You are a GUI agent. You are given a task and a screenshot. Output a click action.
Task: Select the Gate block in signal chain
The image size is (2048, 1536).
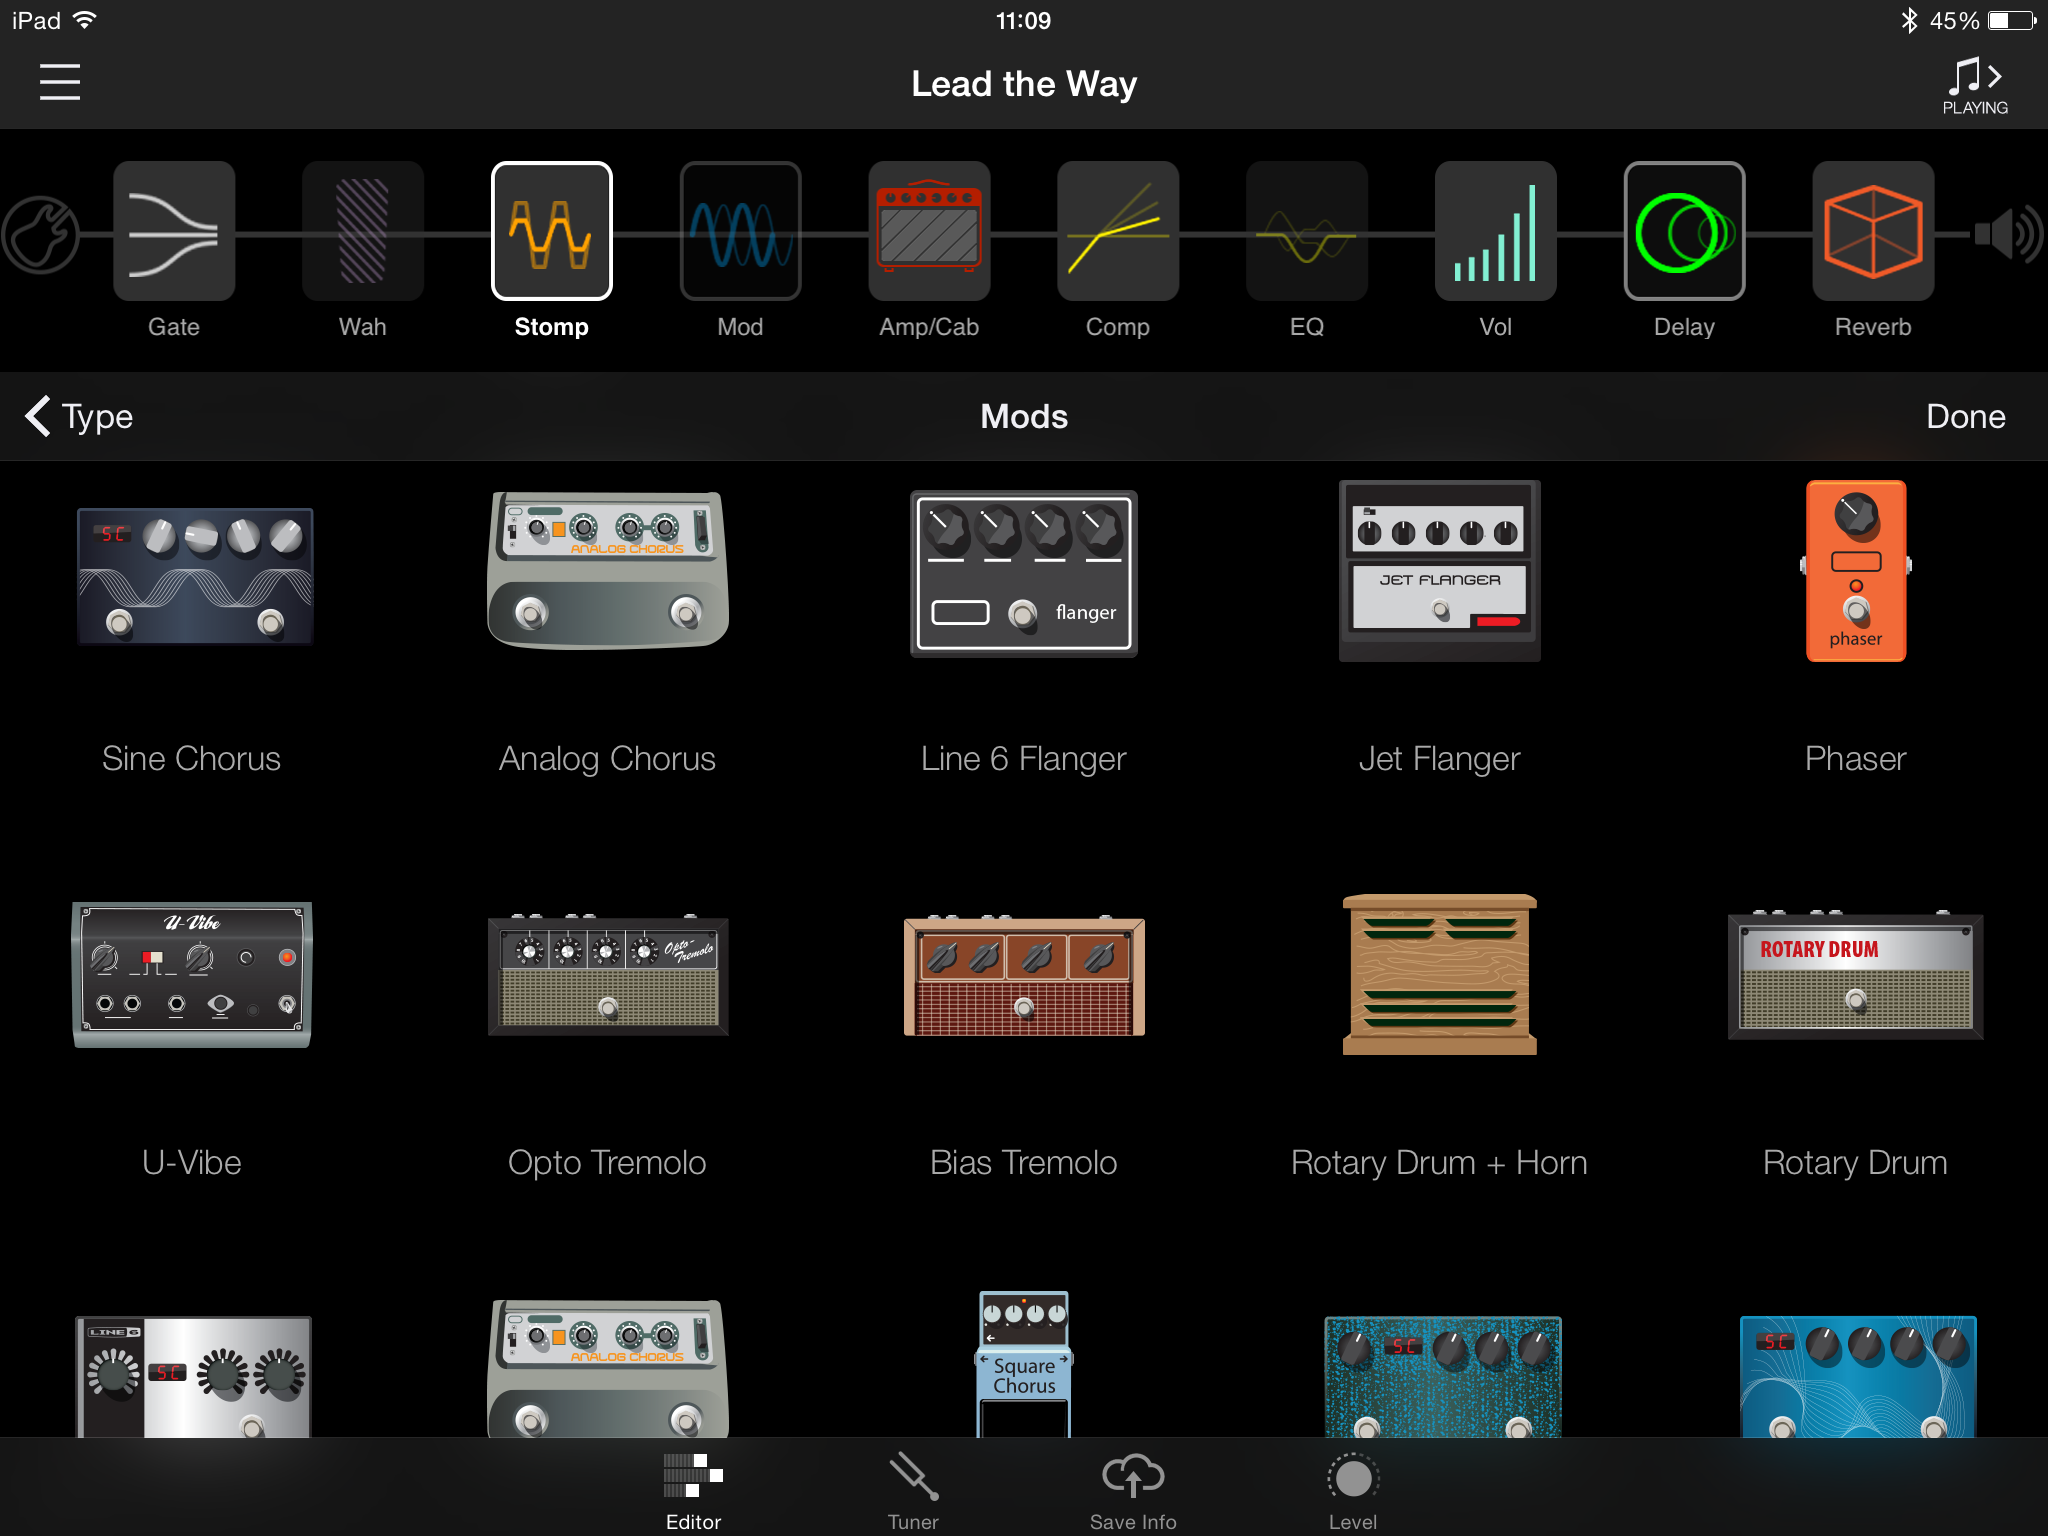coord(174,231)
